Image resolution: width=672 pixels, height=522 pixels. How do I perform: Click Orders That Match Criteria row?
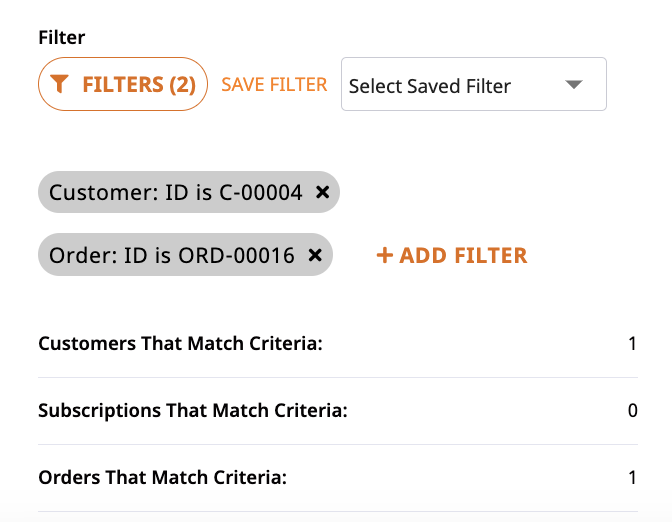tap(338, 477)
